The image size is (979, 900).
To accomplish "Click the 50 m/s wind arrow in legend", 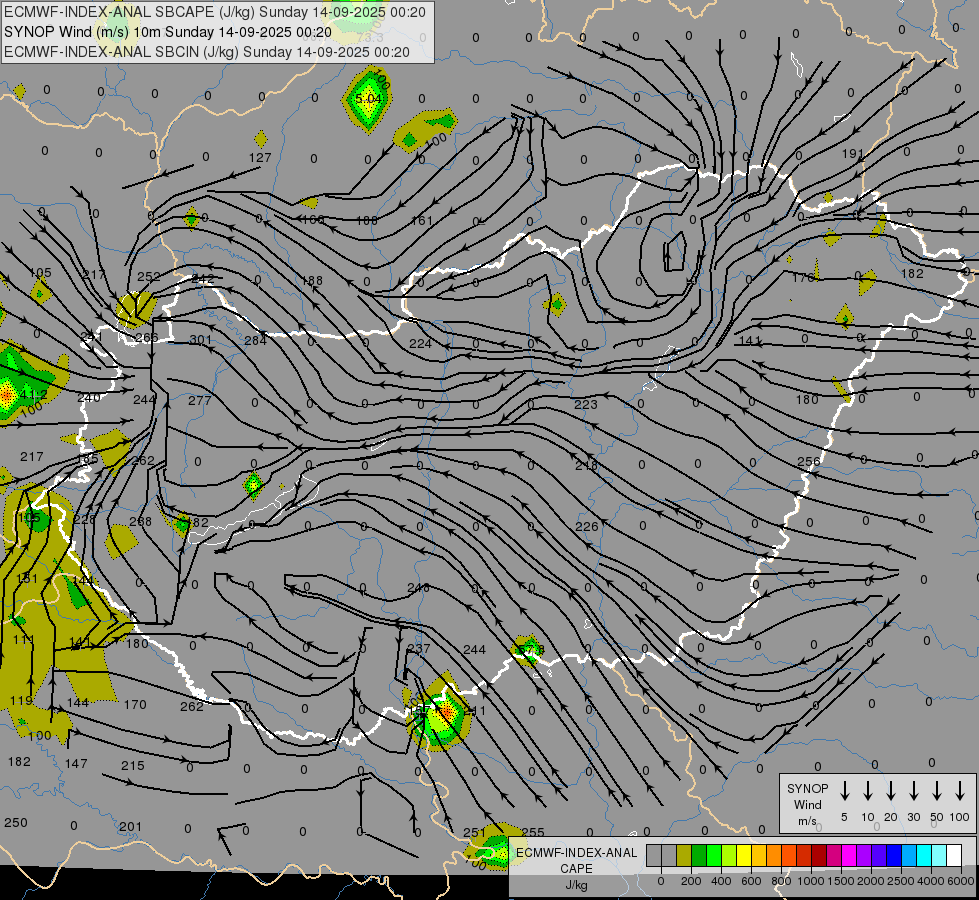I will (x=937, y=791).
